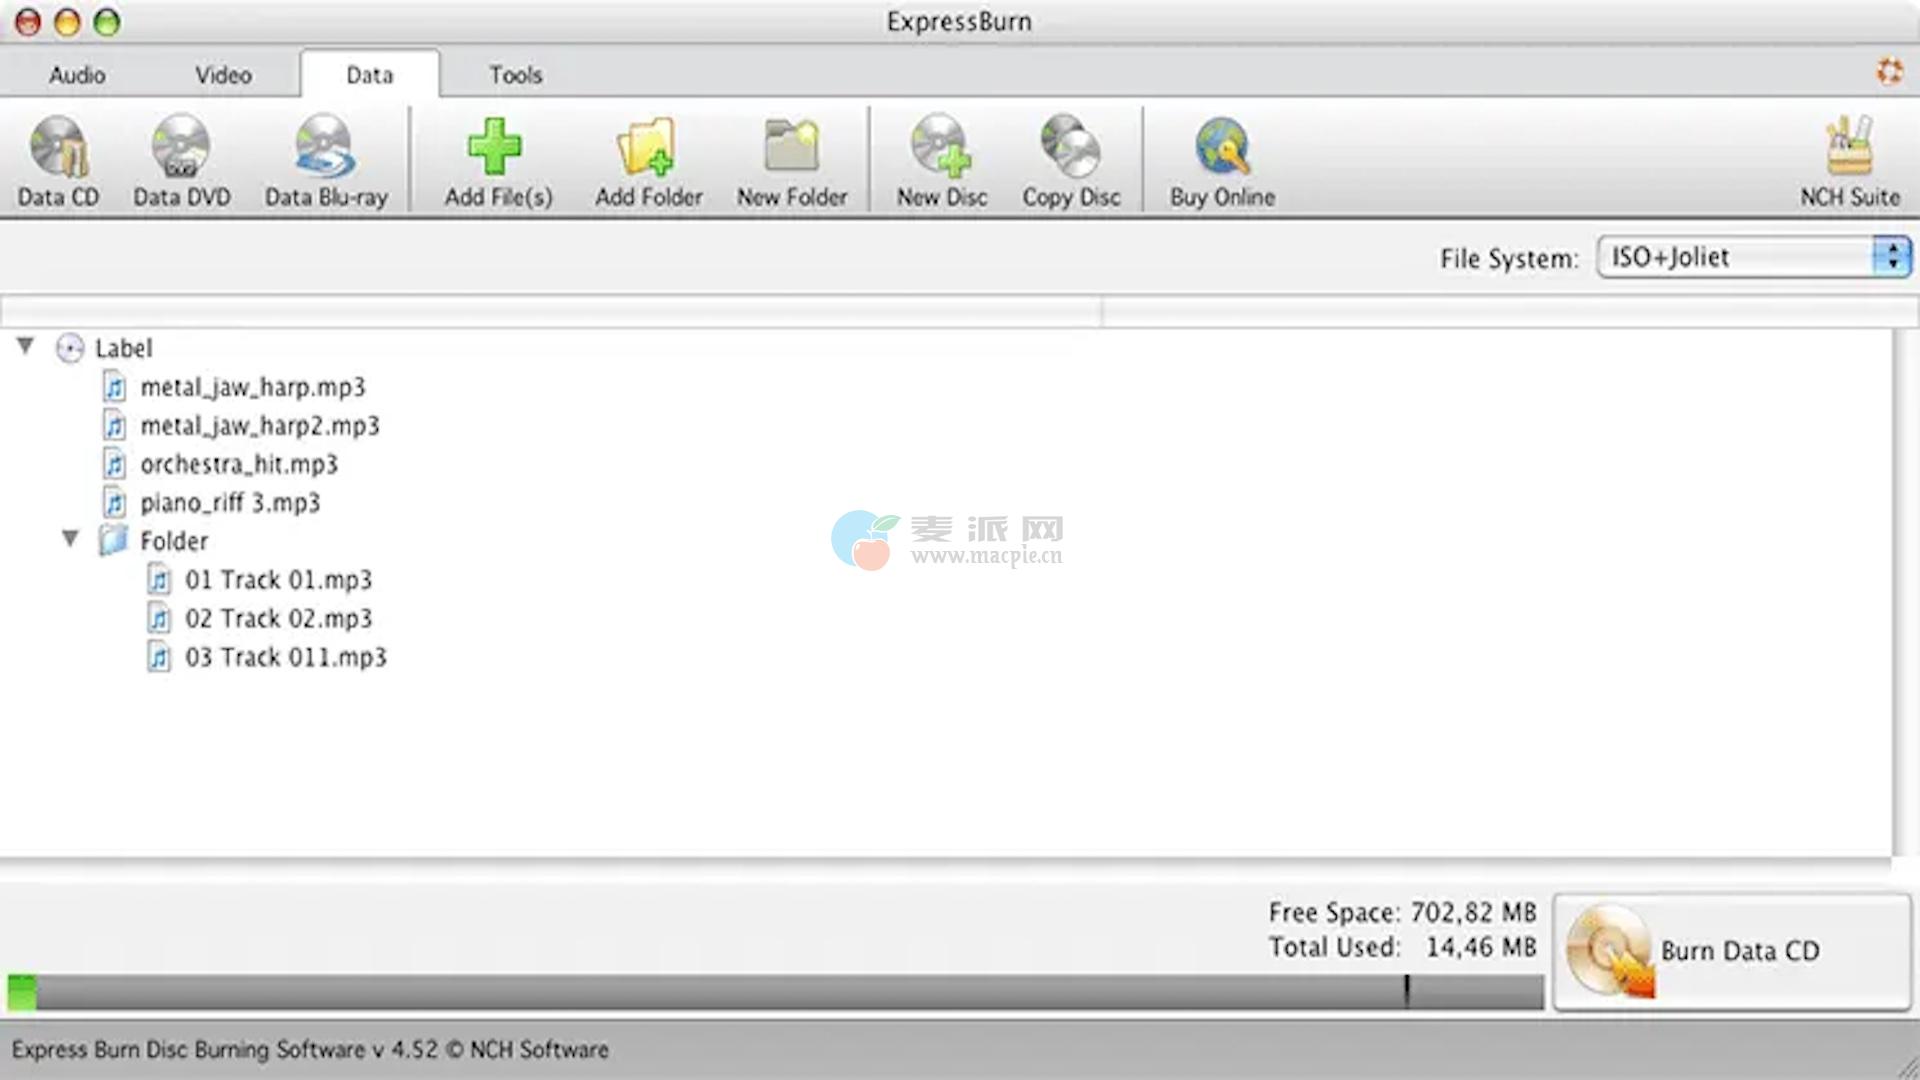Collapse the Label disc tree node

click(26, 346)
